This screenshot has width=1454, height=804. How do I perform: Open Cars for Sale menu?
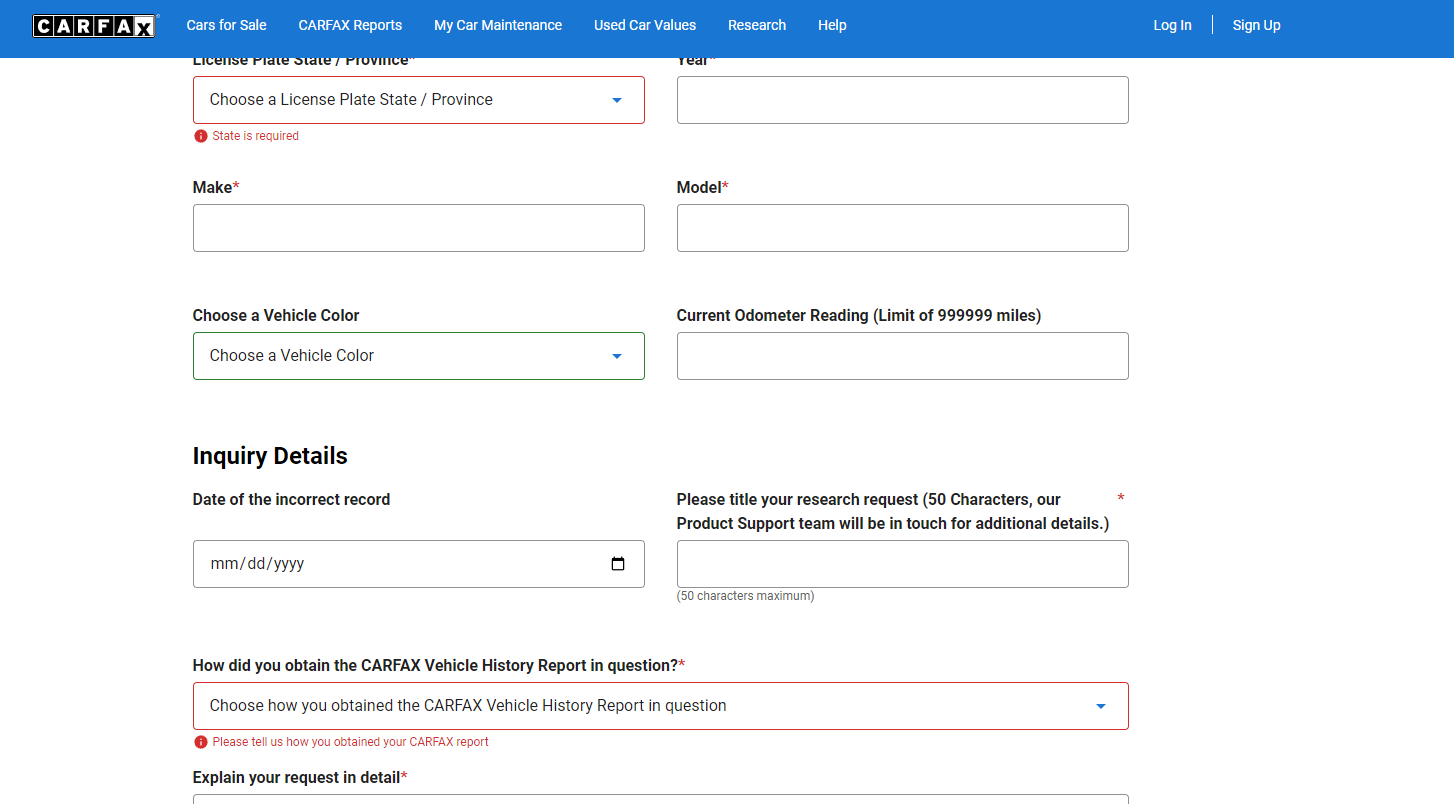pyautogui.click(x=226, y=25)
